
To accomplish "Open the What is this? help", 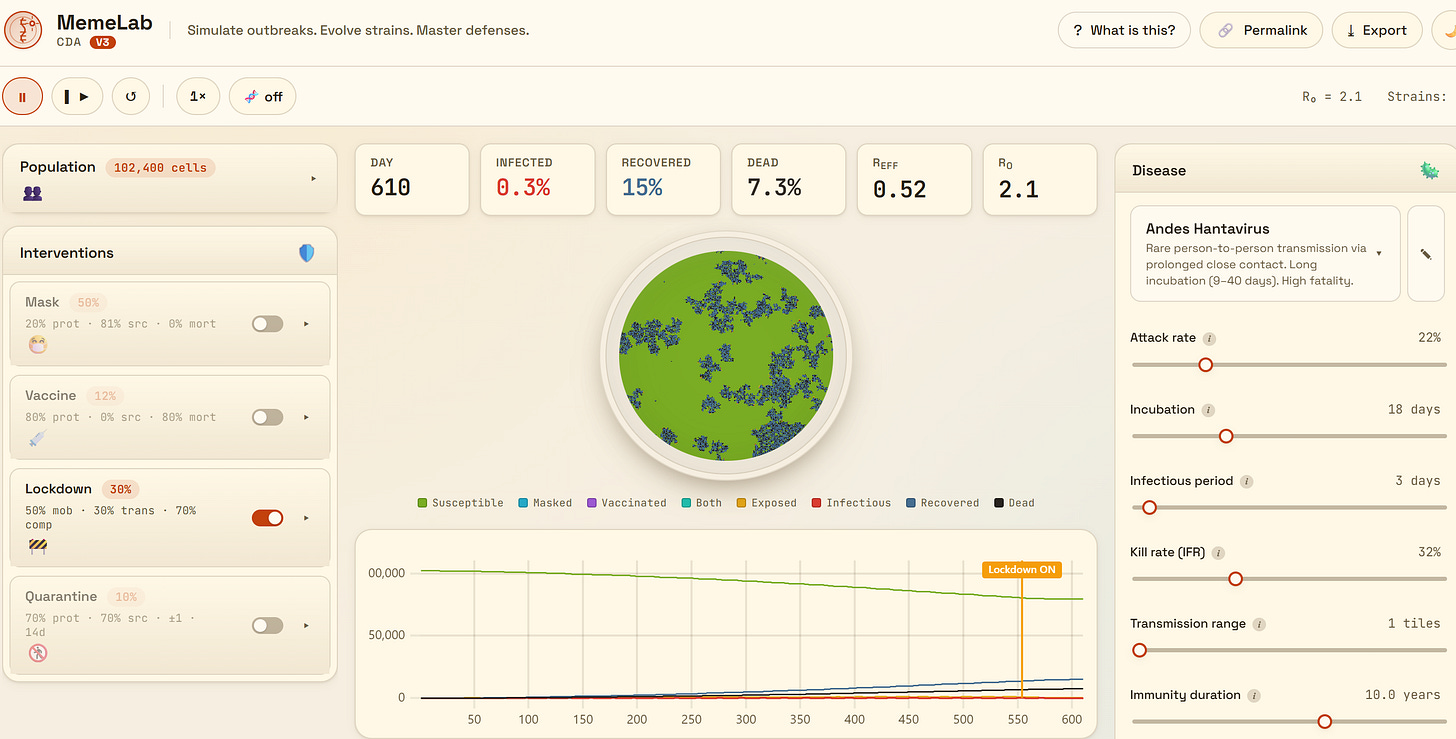I will [x=1124, y=30].
